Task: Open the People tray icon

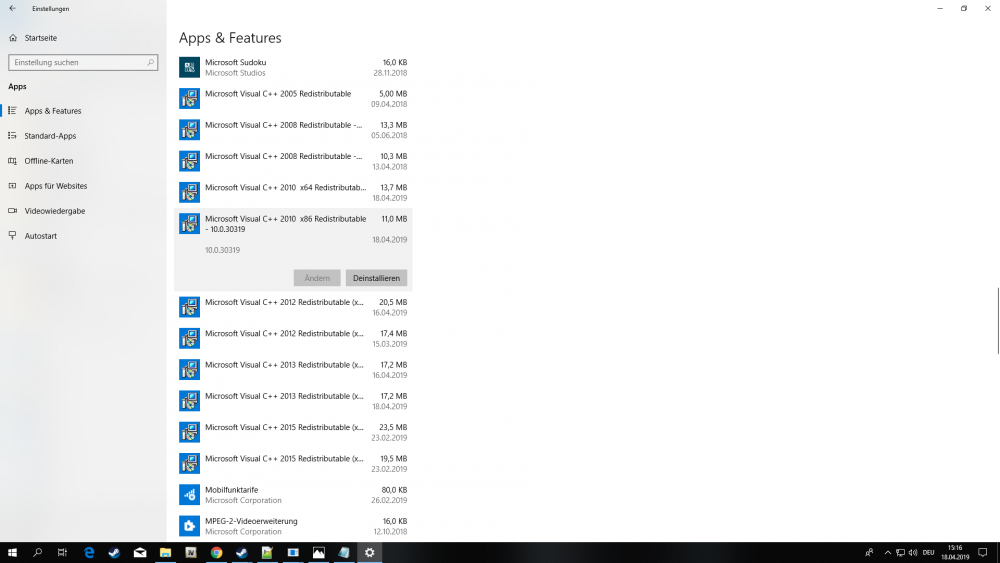Action: pos(869,553)
